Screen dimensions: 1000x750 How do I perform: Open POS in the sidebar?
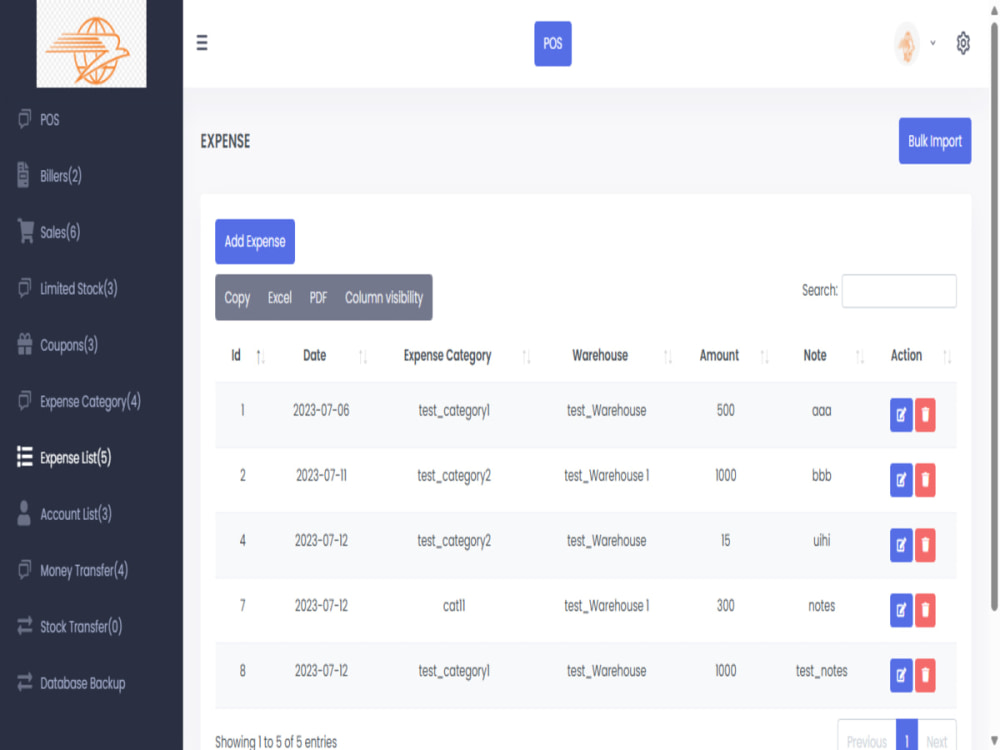pos(50,119)
